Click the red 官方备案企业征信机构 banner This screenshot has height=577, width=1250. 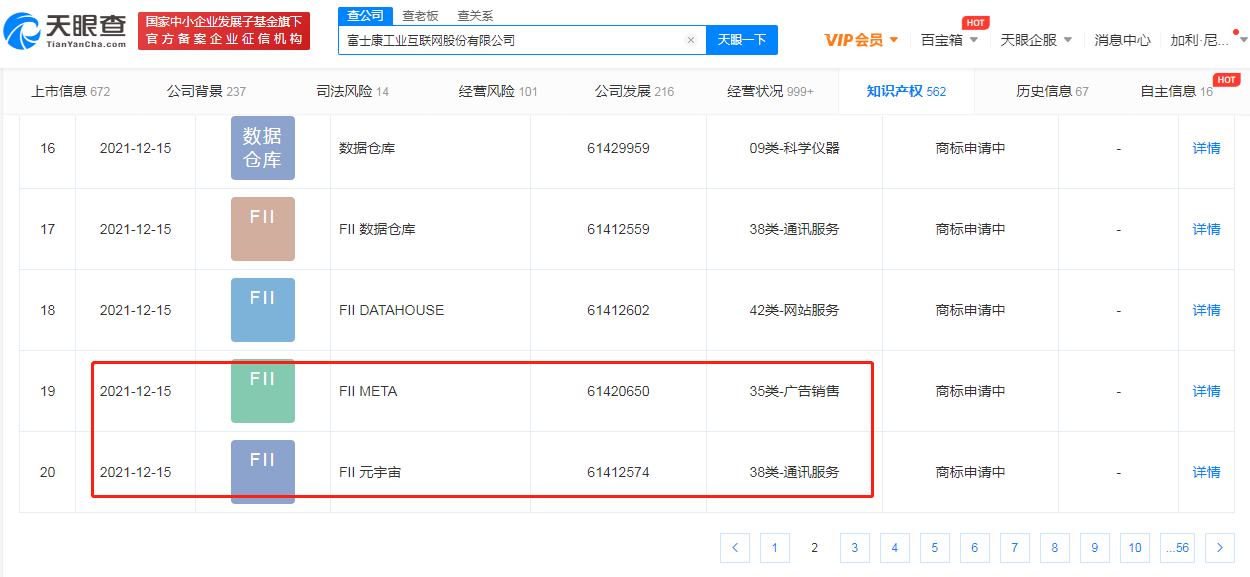224,31
